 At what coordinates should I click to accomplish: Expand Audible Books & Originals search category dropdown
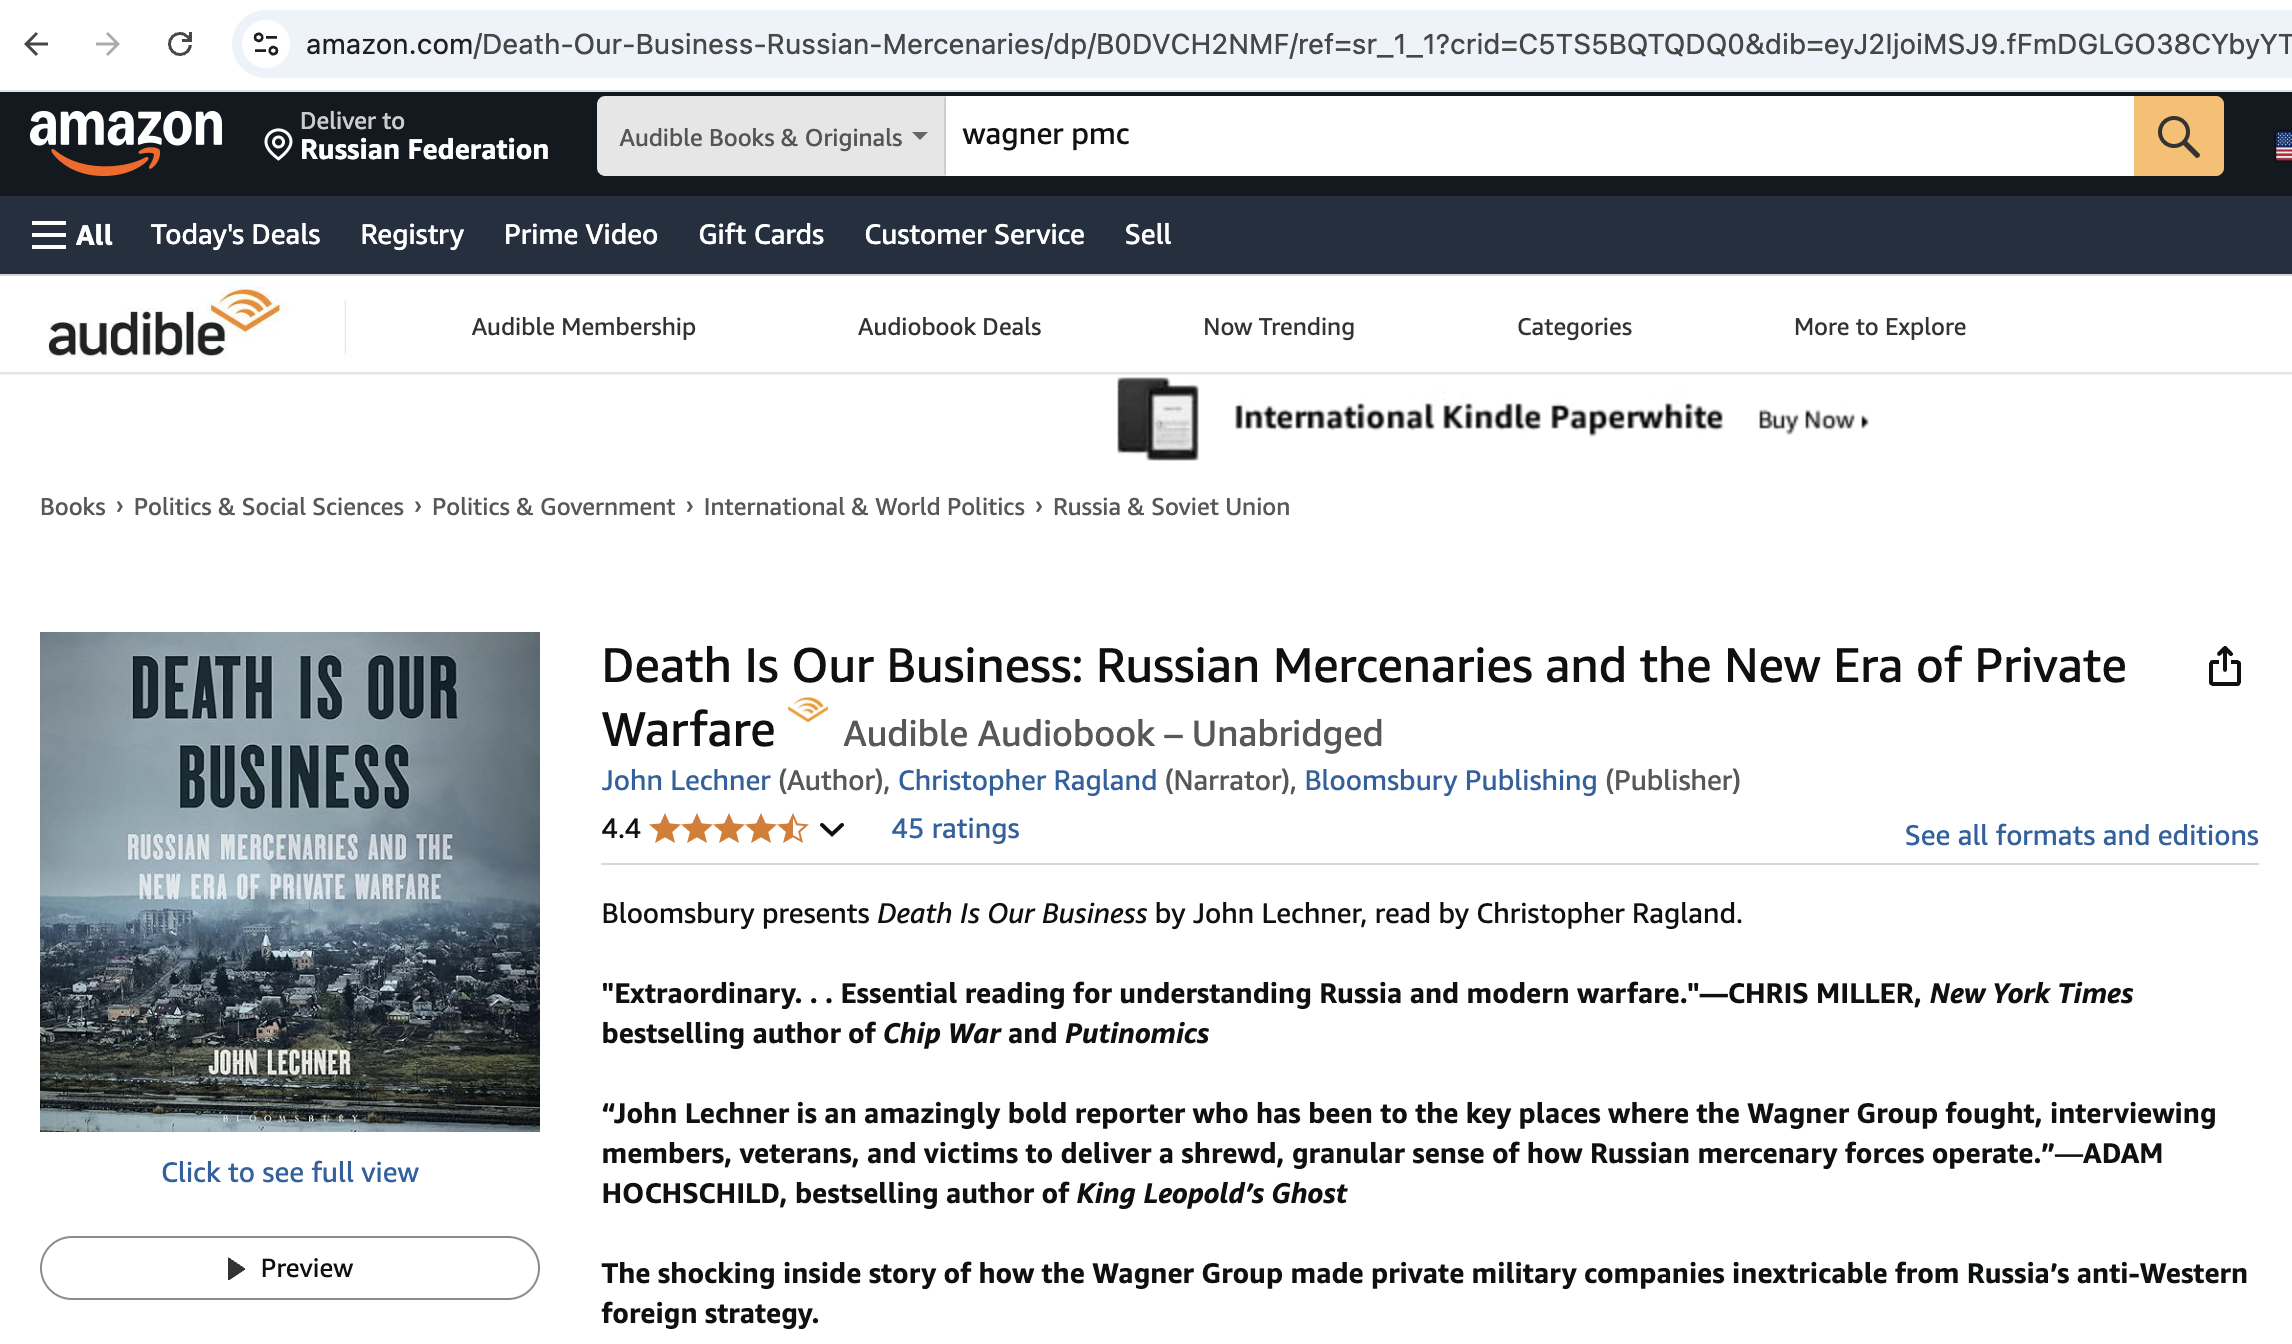(771, 137)
